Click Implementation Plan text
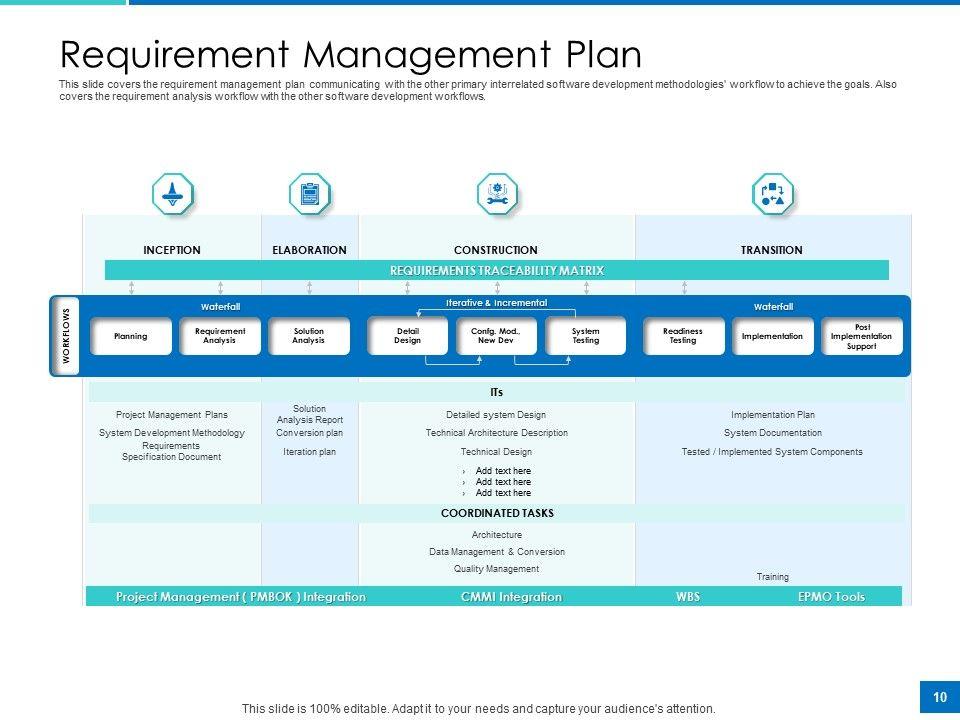960x720 pixels. [x=773, y=415]
